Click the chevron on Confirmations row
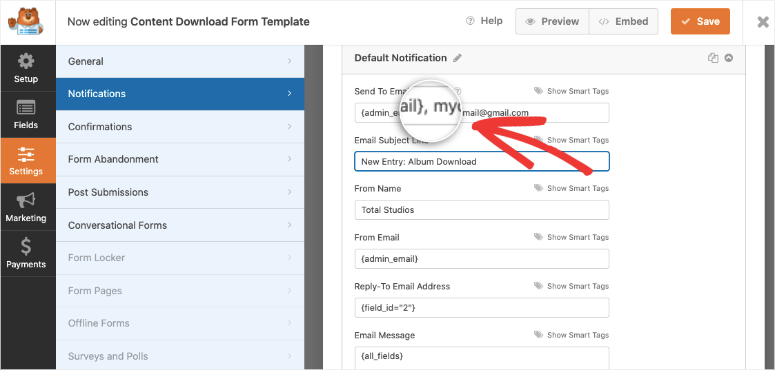The width and height of the screenshot is (775, 370). coord(290,126)
